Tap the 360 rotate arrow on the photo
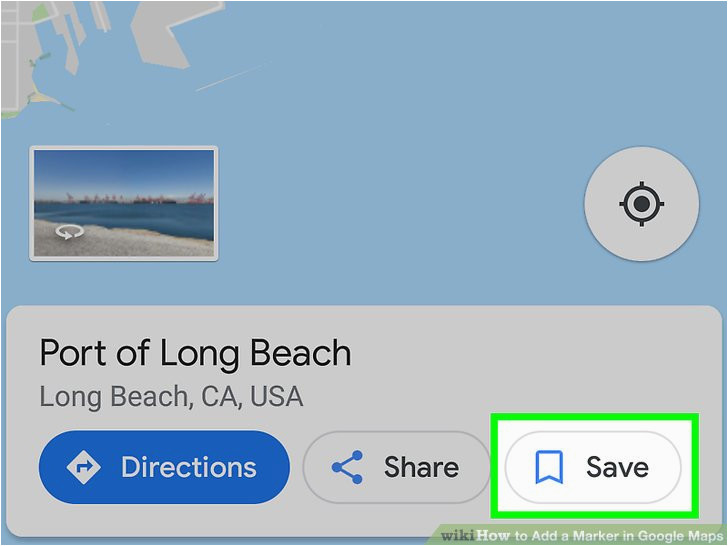Viewport: 728px width, 546px height. coord(70,232)
